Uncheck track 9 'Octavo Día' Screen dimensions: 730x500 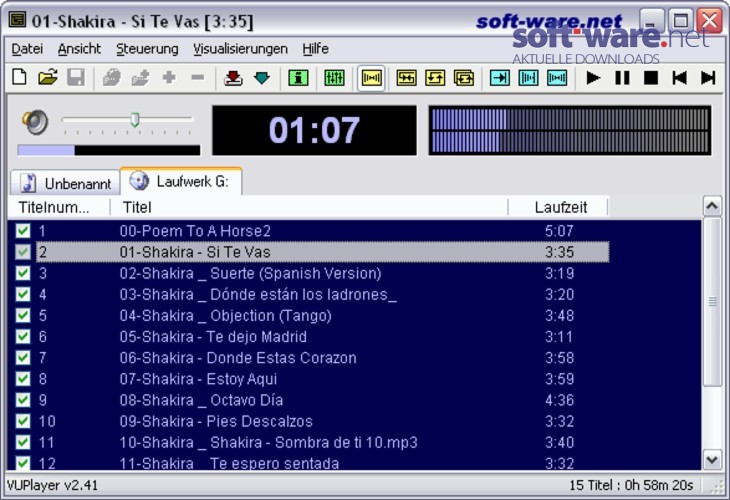(23, 400)
